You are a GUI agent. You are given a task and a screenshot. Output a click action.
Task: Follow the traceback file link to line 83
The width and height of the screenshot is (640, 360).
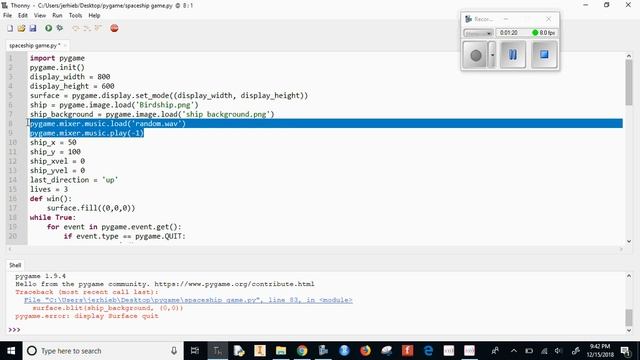click(x=188, y=300)
